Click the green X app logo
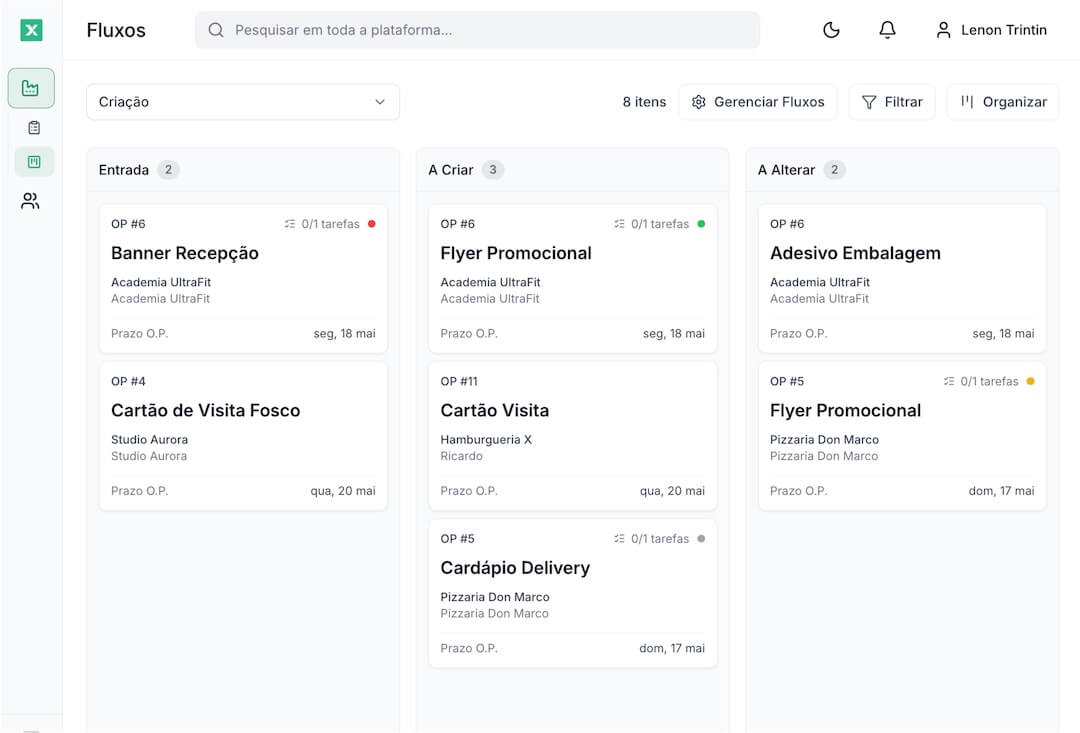The height and width of the screenshot is (733, 1080). tap(31, 30)
